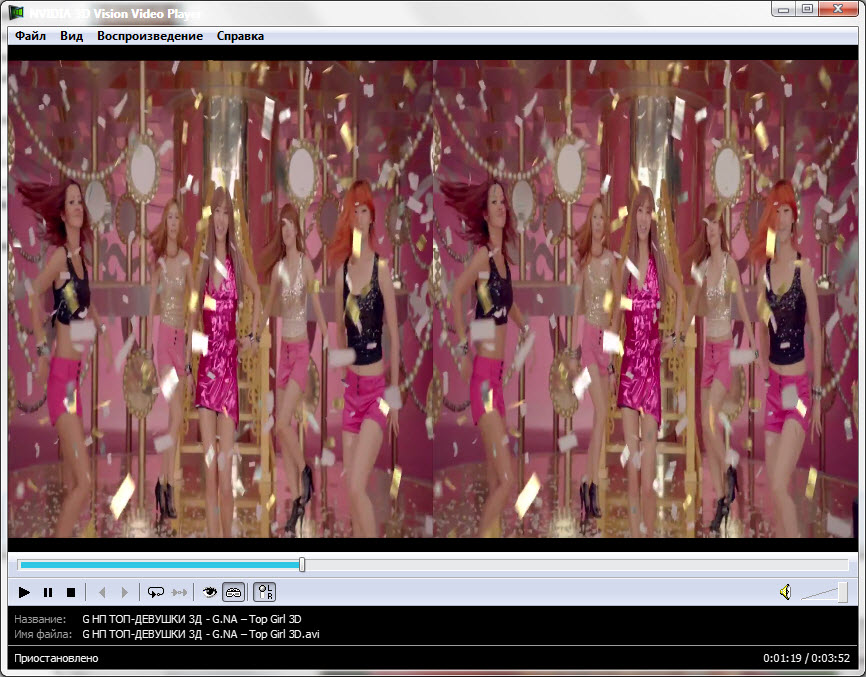Start playback with the Play button

pos(24,593)
